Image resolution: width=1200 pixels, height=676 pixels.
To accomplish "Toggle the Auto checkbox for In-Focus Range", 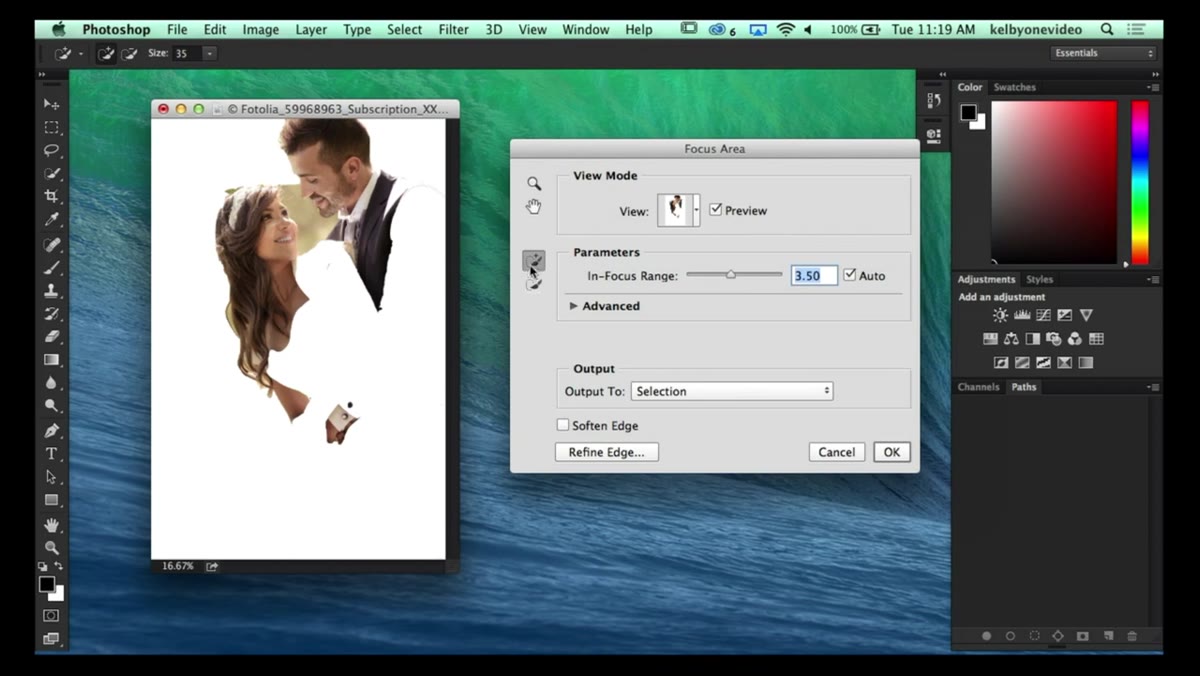I will [x=850, y=275].
